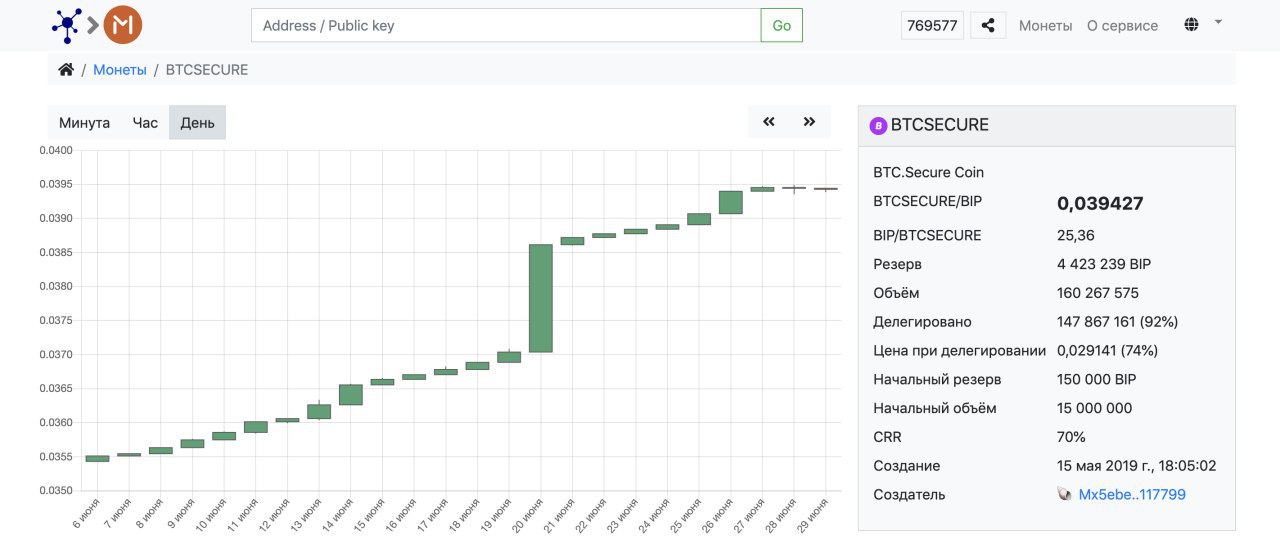Screen dimensions: 1280x549
Task: Go to next chart period
Action: click(x=809, y=122)
